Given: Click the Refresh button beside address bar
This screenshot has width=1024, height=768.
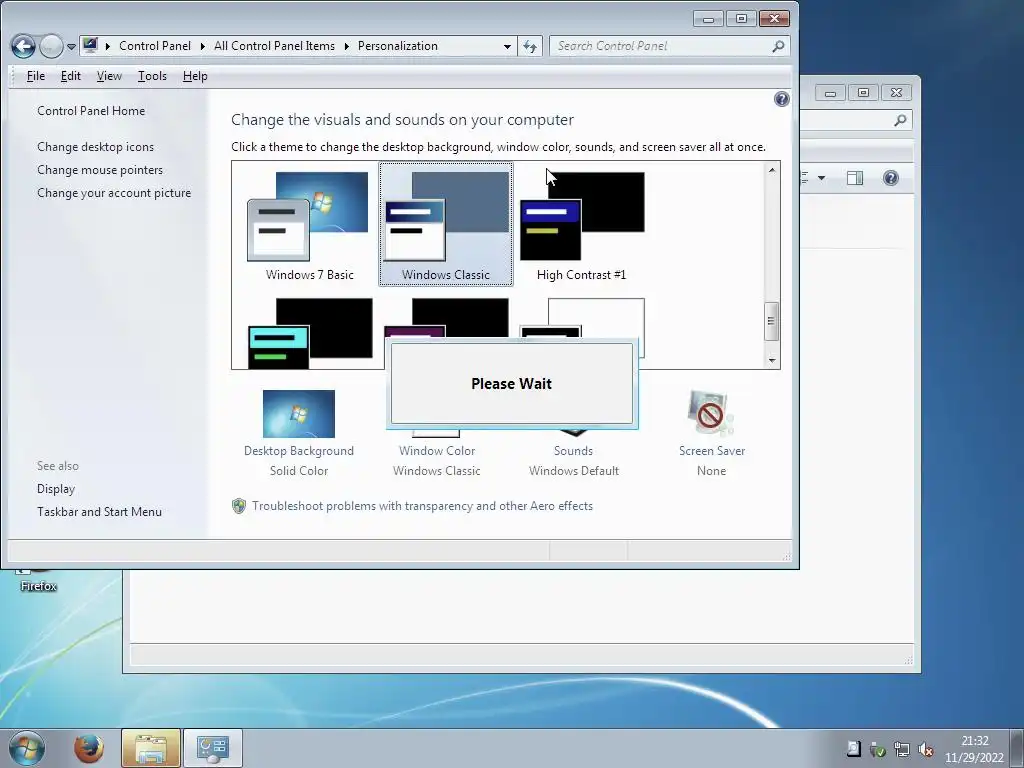Looking at the screenshot, I should [530, 46].
